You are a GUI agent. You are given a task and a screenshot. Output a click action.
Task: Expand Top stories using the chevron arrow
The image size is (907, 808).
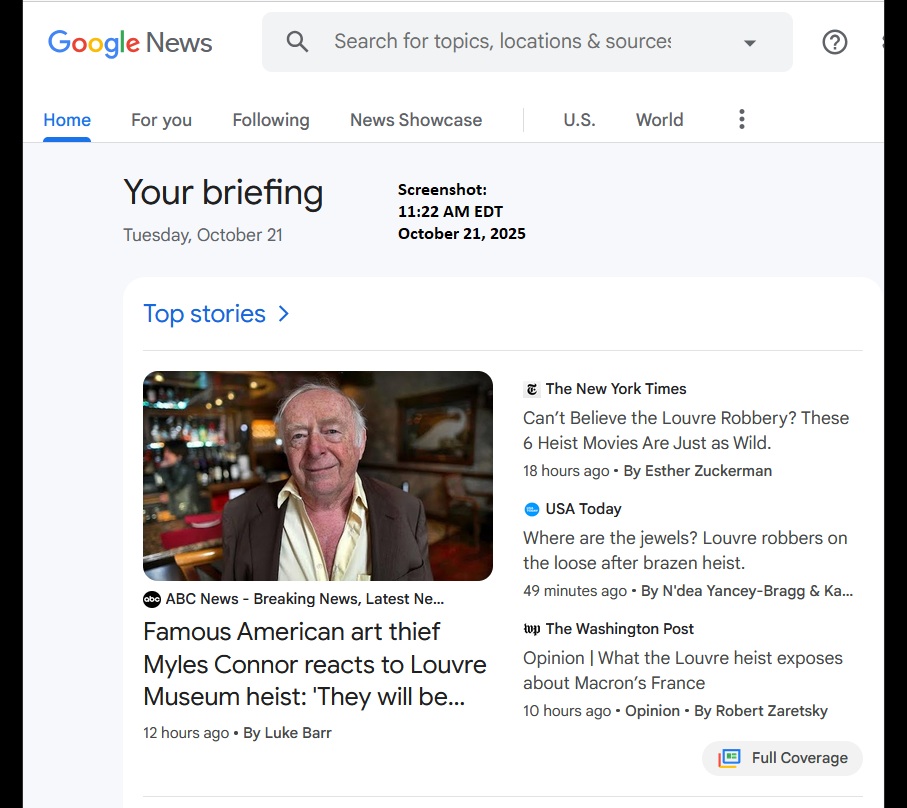(284, 314)
